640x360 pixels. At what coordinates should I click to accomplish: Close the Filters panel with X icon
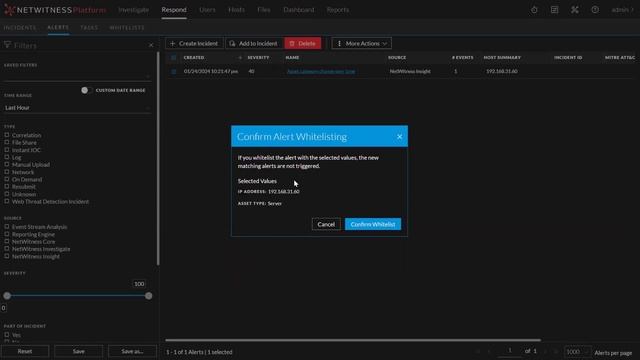(x=151, y=45)
